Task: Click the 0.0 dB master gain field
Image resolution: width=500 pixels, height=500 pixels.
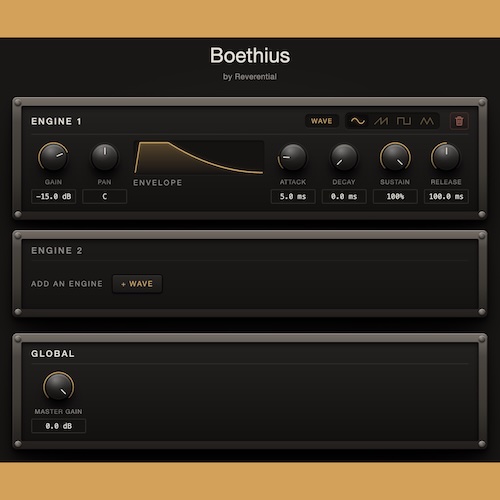Action: pyautogui.click(x=59, y=426)
